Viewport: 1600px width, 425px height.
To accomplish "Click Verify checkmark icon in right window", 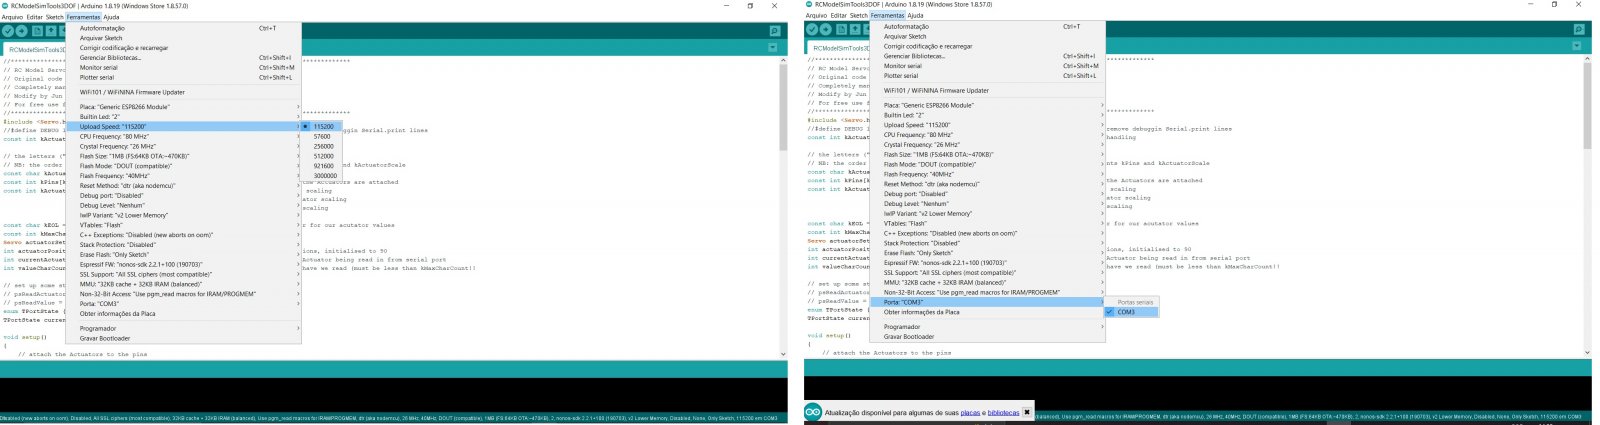I will [x=812, y=29].
